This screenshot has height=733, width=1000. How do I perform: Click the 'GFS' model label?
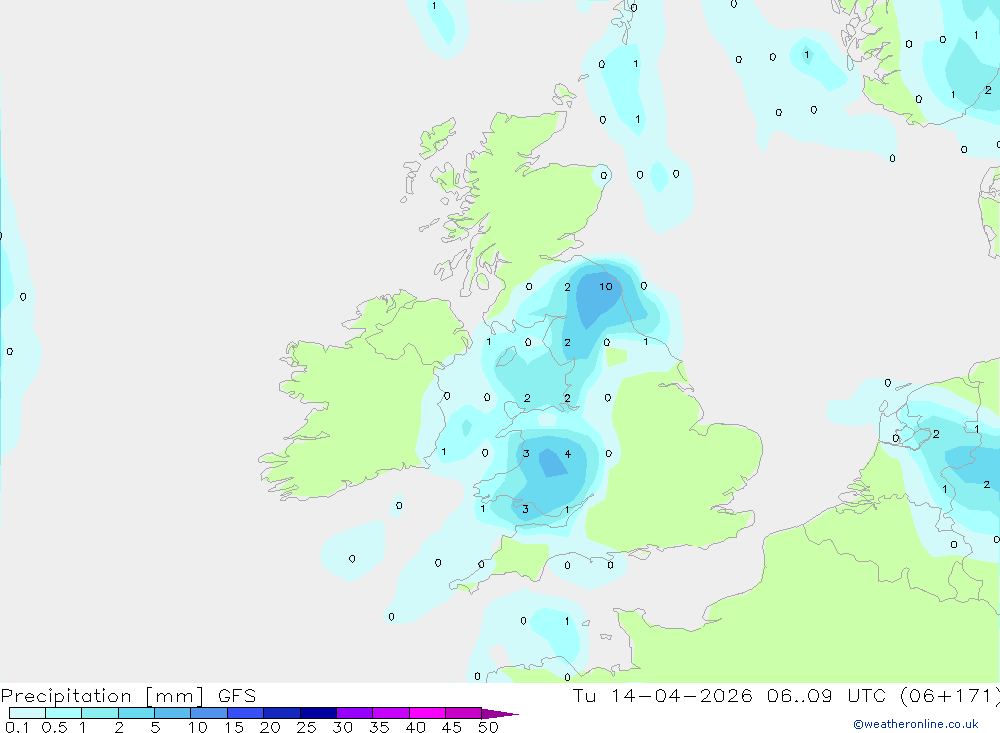pyautogui.click(x=237, y=696)
